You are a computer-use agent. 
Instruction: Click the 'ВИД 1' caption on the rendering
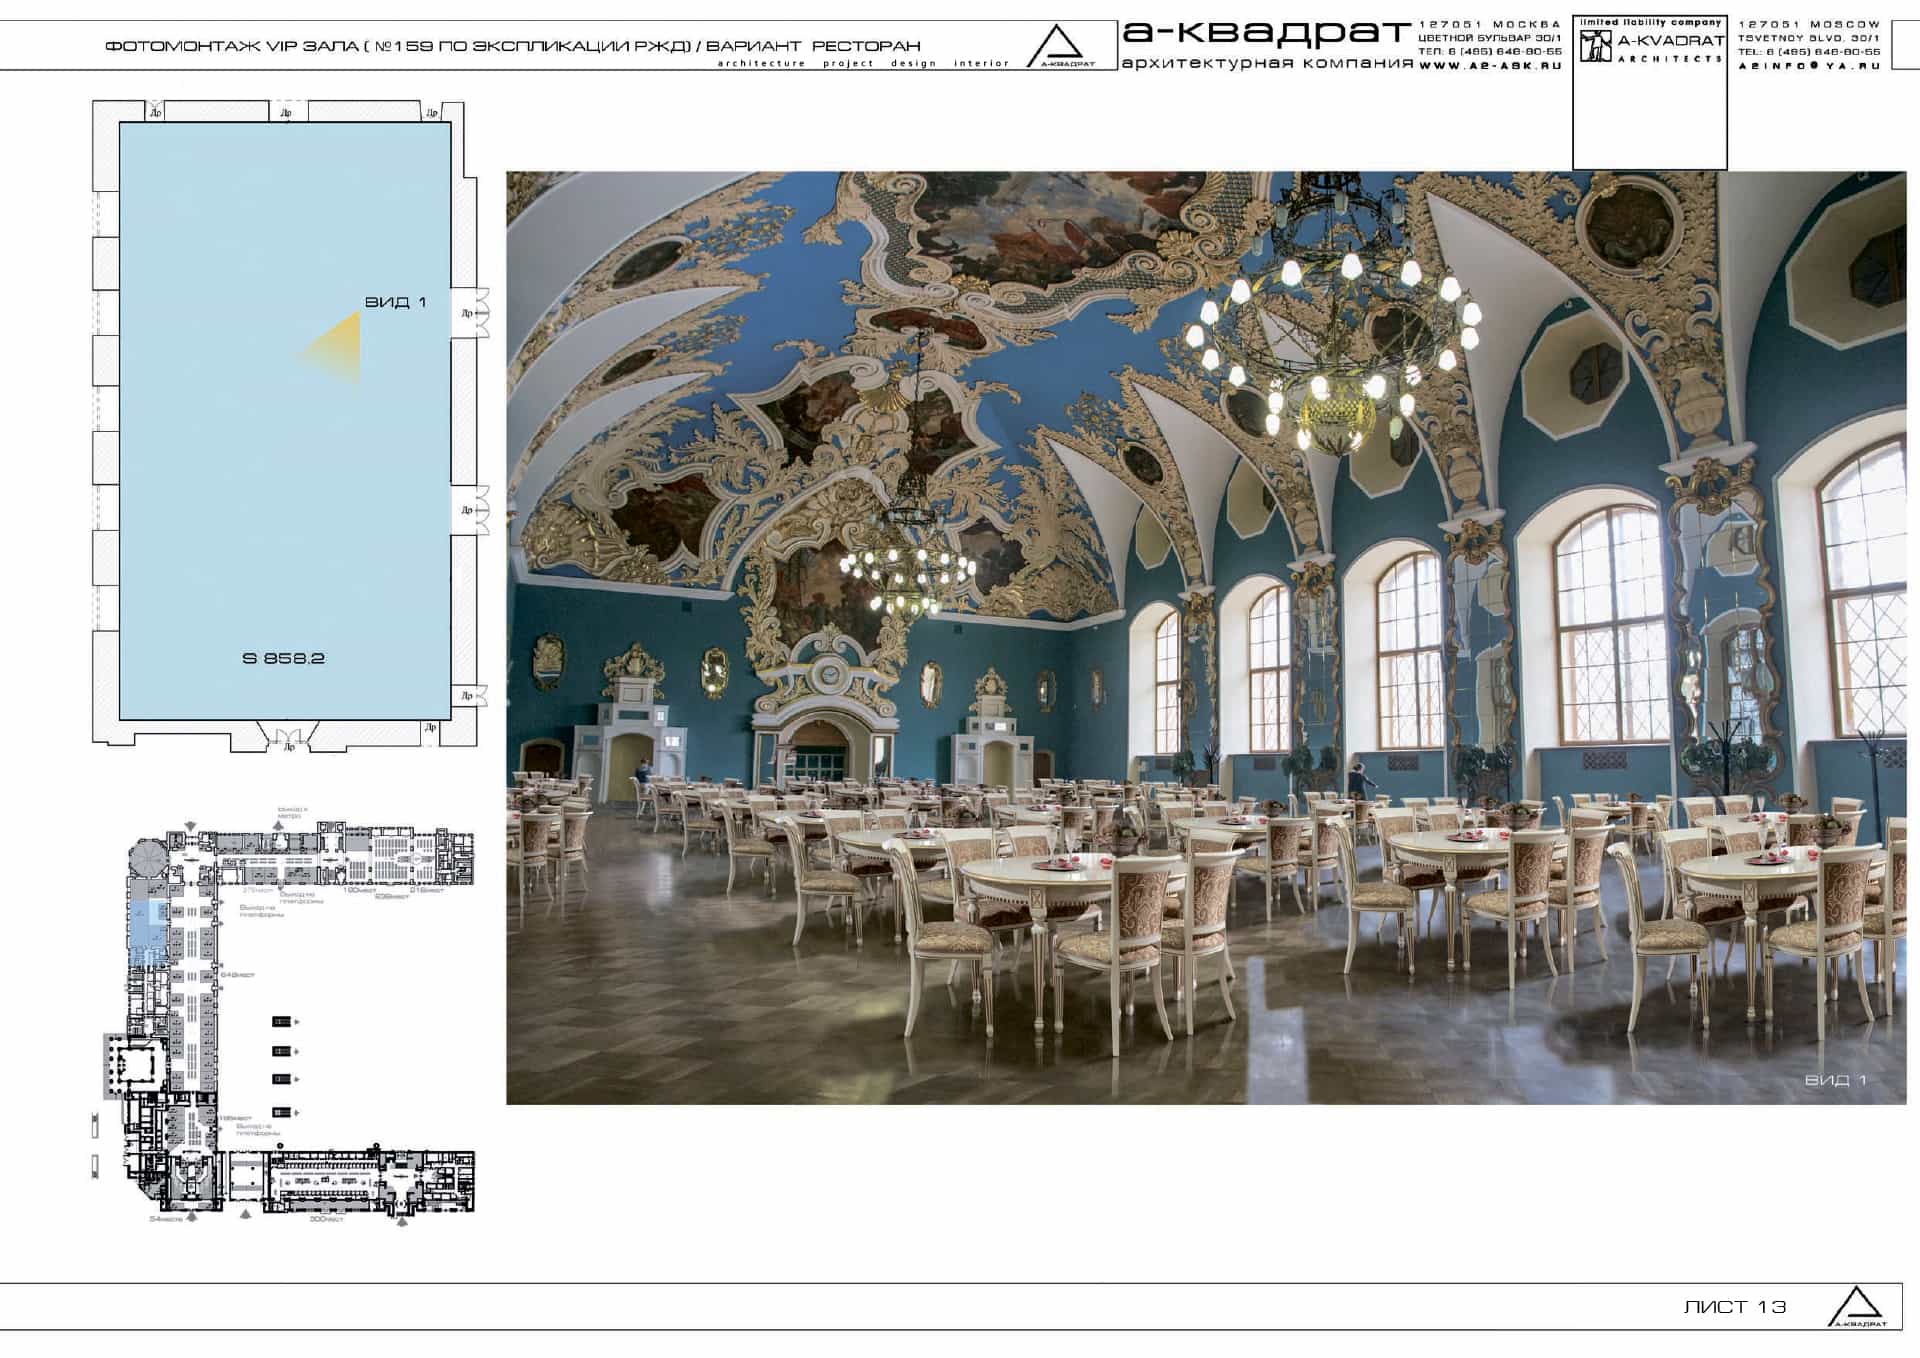[x=1835, y=1080]
